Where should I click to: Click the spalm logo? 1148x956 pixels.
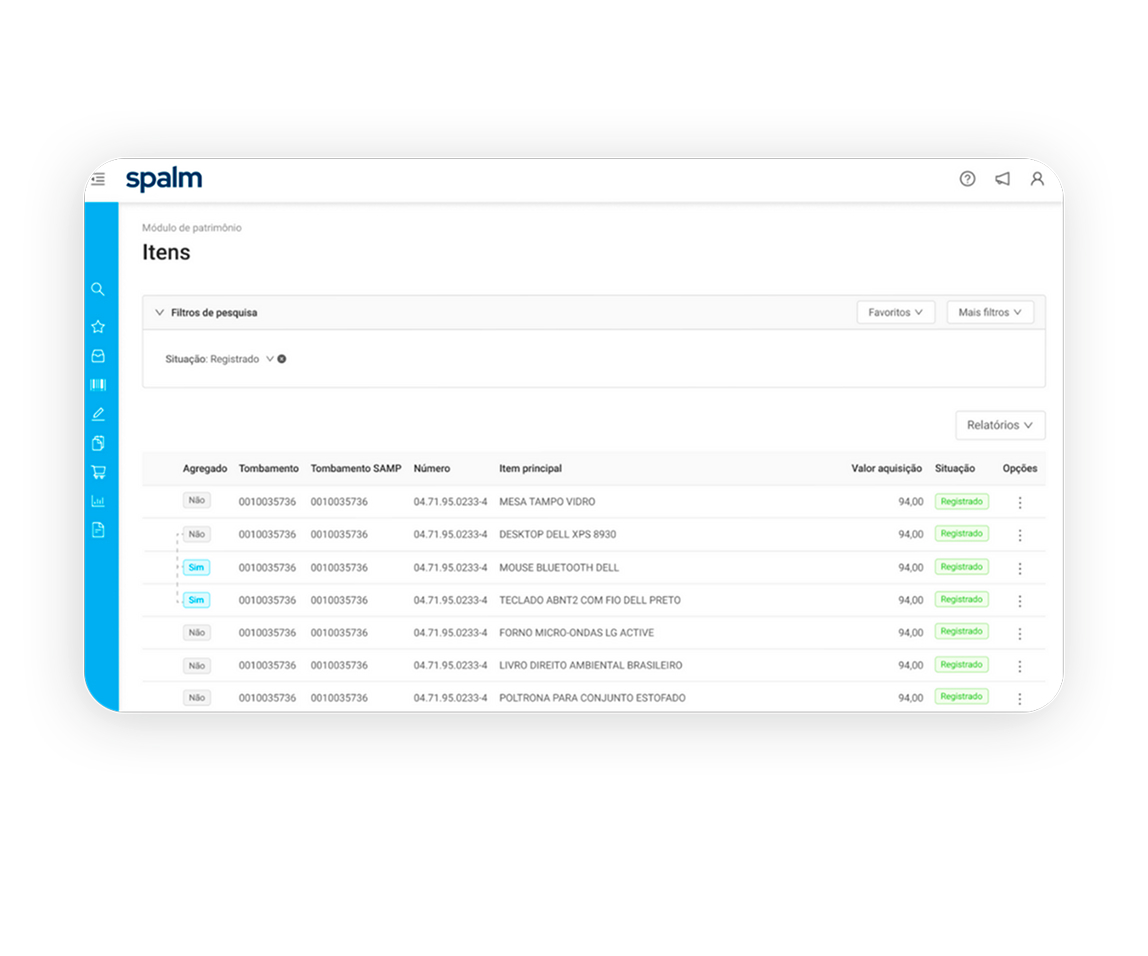(164, 180)
